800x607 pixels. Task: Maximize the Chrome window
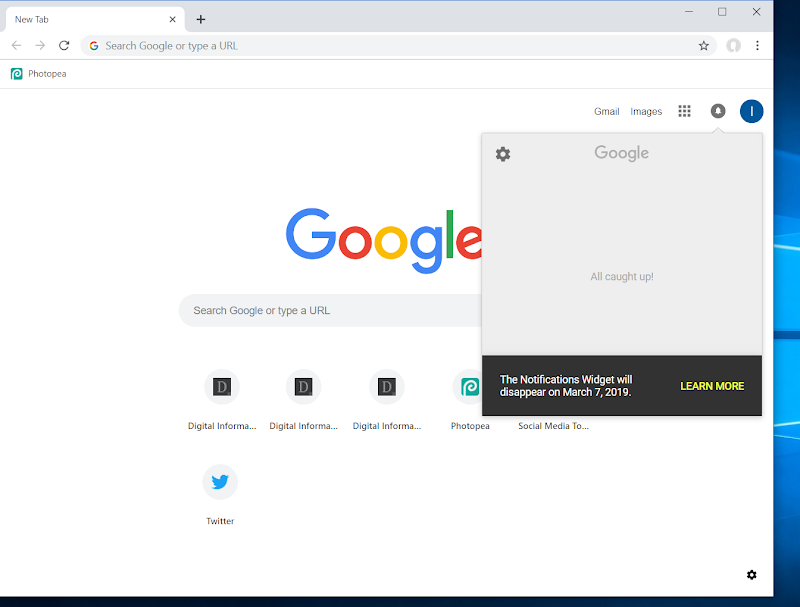point(722,12)
